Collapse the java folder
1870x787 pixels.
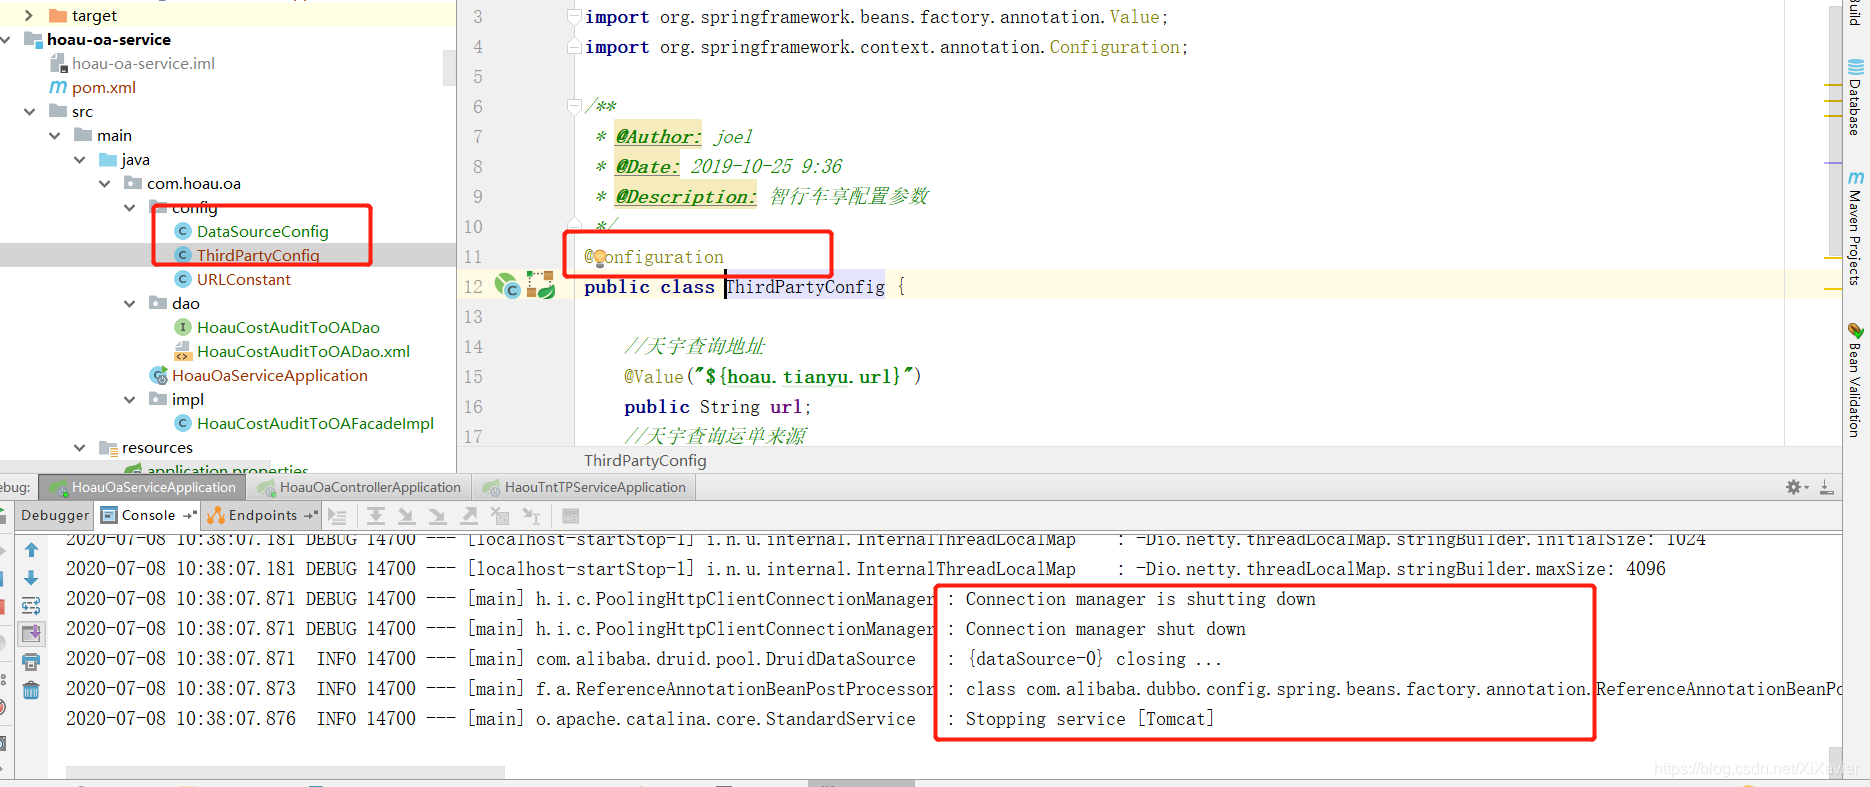pyautogui.click(x=79, y=159)
